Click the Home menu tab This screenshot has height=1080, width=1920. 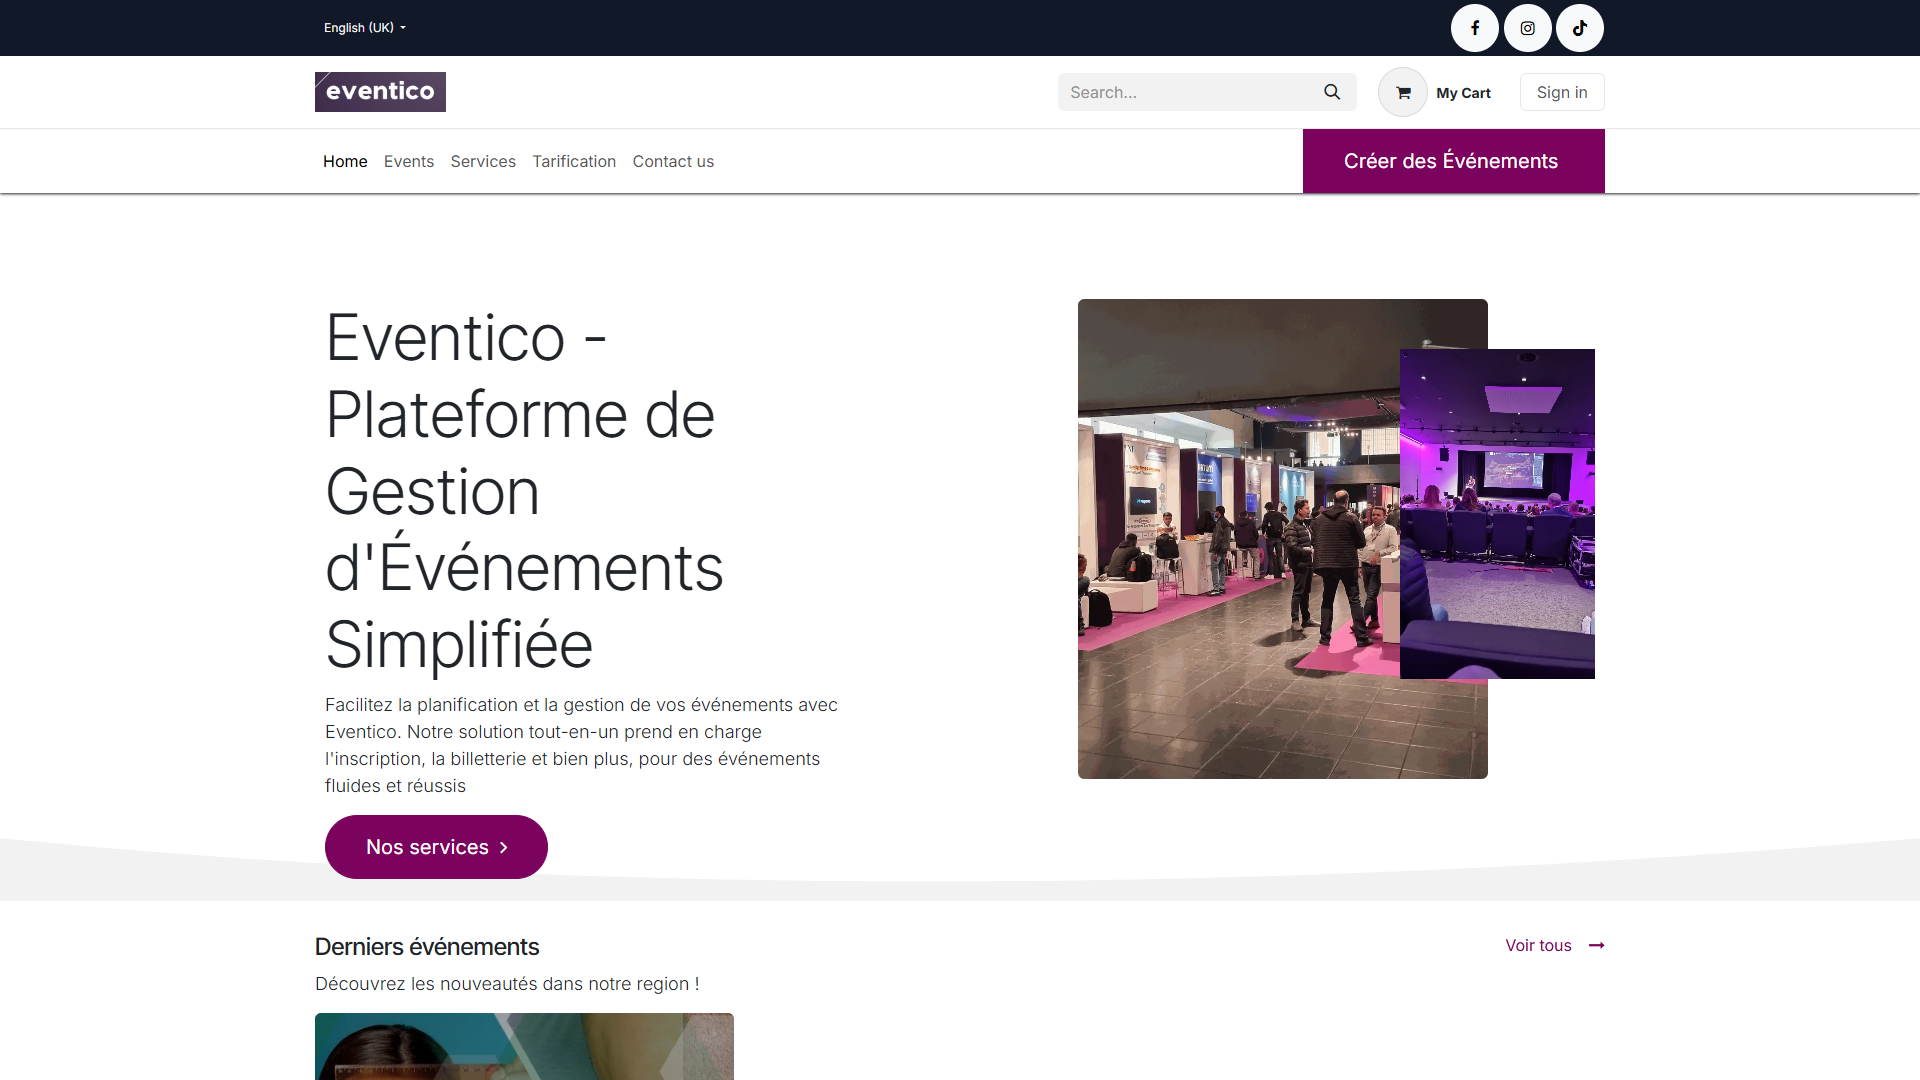pyautogui.click(x=344, y=161)
